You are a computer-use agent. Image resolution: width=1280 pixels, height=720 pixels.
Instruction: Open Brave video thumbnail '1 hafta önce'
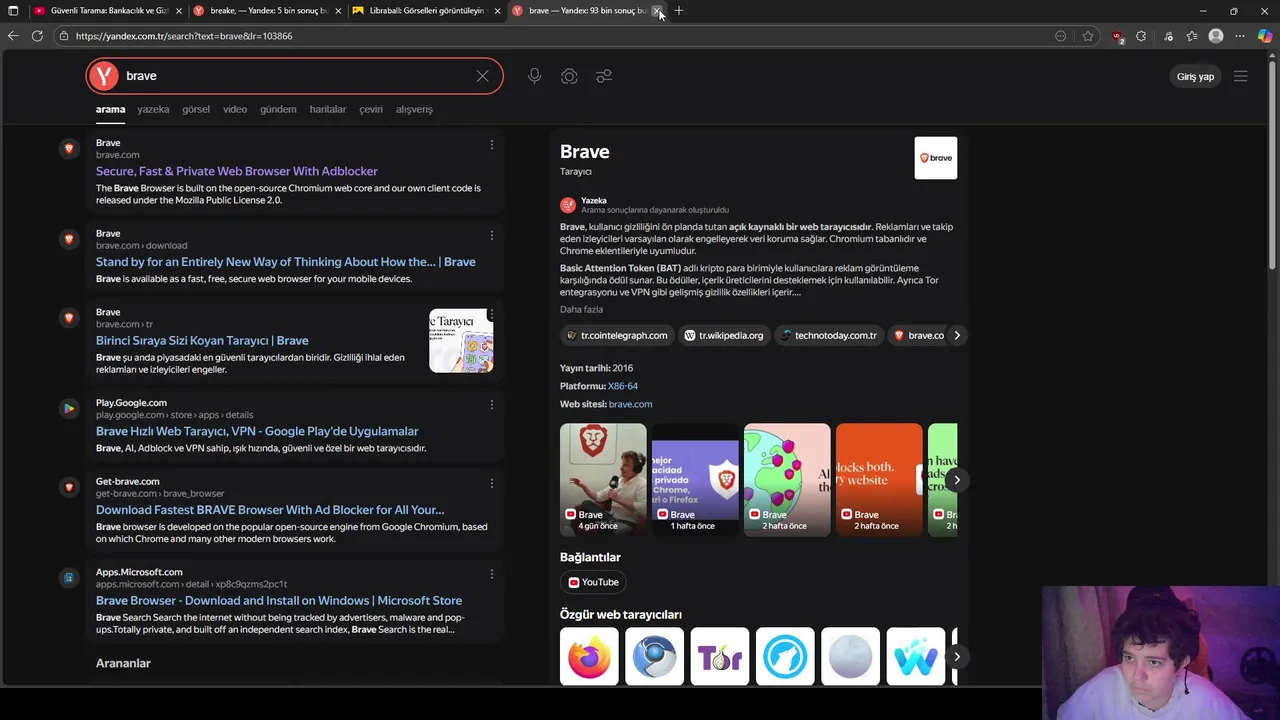click(x=695, y=480)
